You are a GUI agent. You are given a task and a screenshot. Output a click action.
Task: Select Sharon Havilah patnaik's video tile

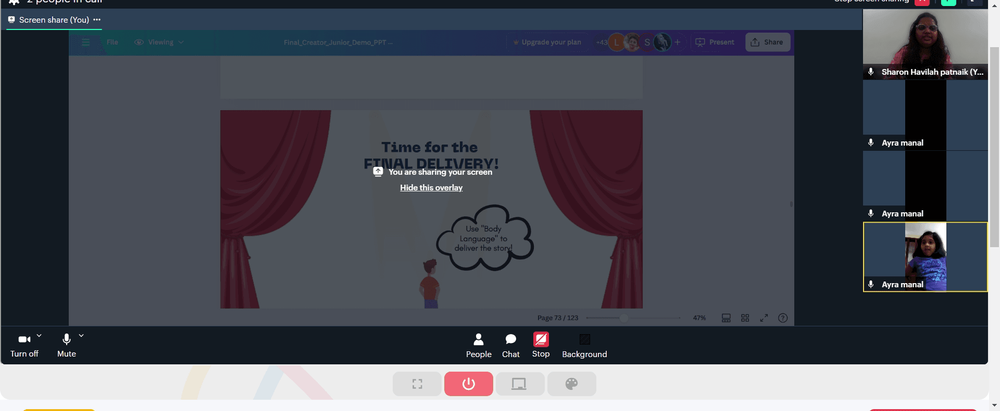925,44
